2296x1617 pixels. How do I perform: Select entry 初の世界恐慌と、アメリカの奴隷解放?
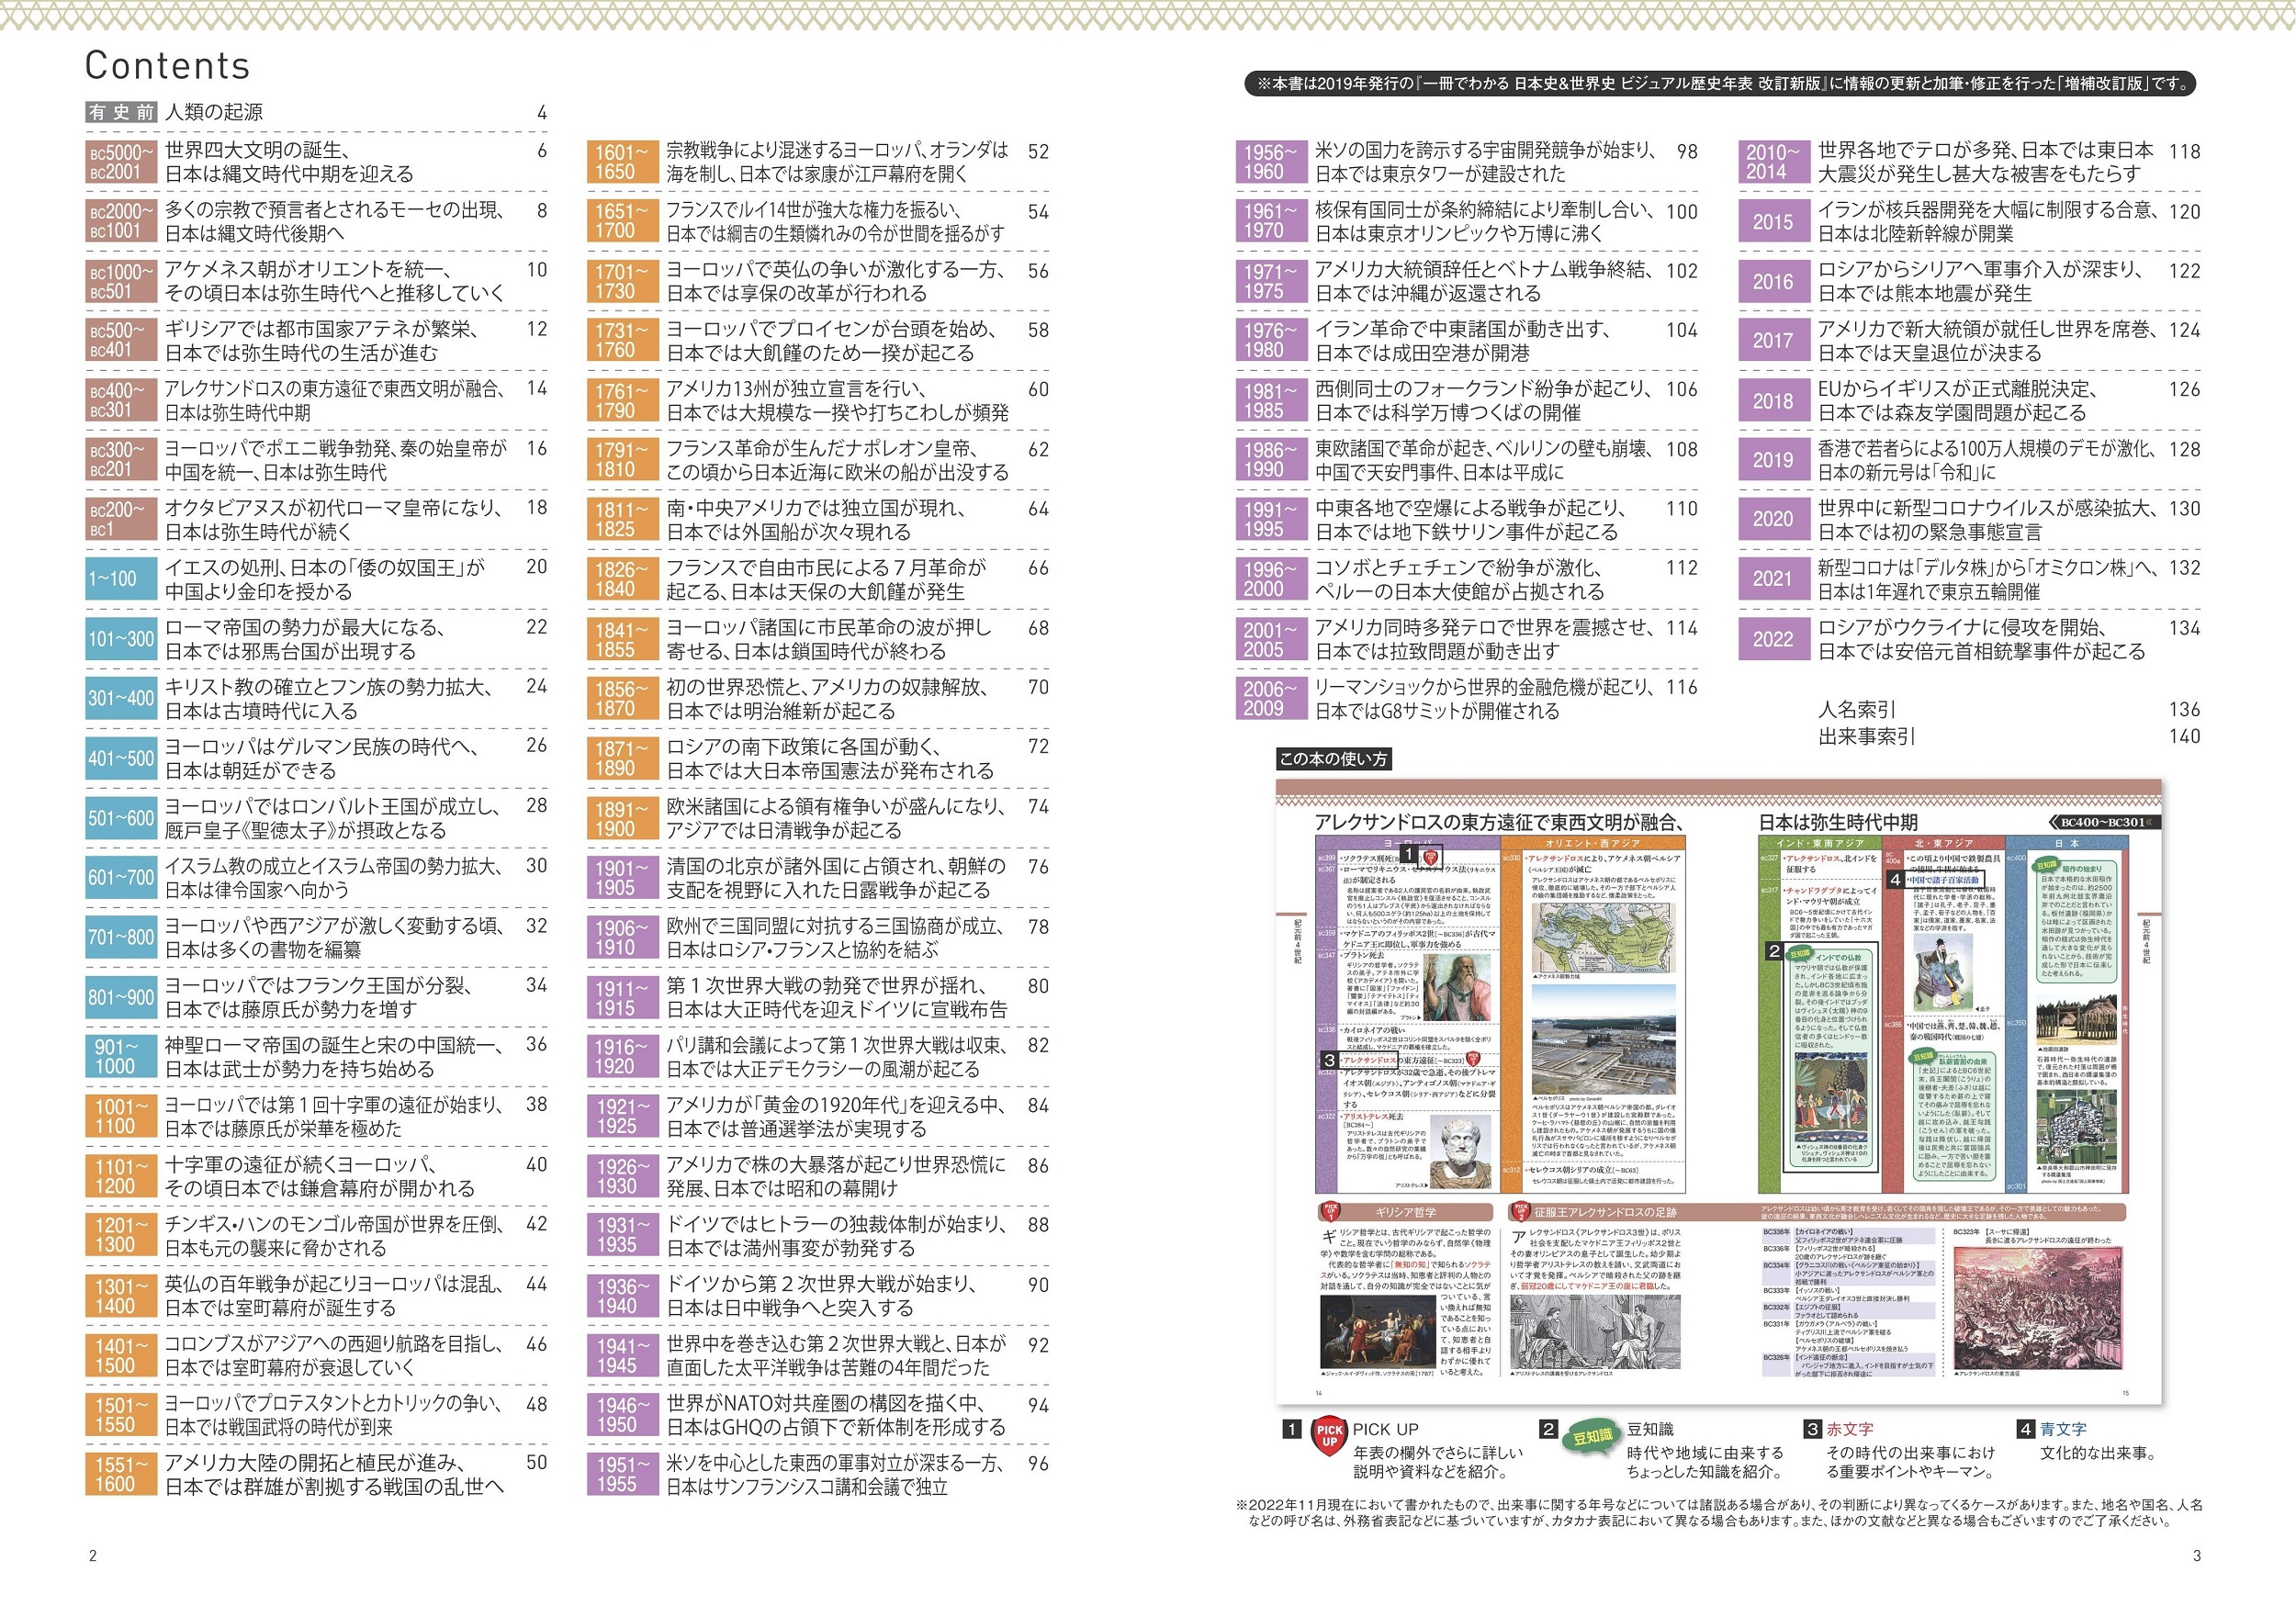click(x=828, y=698)
